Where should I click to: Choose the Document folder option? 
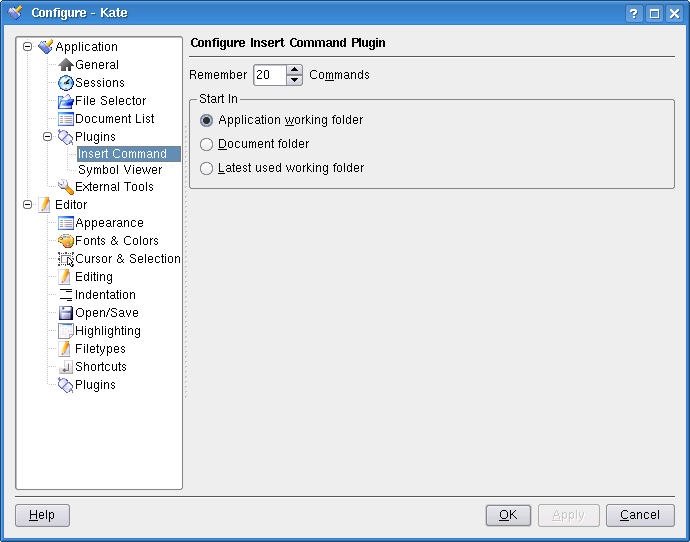tap(207, 144)
